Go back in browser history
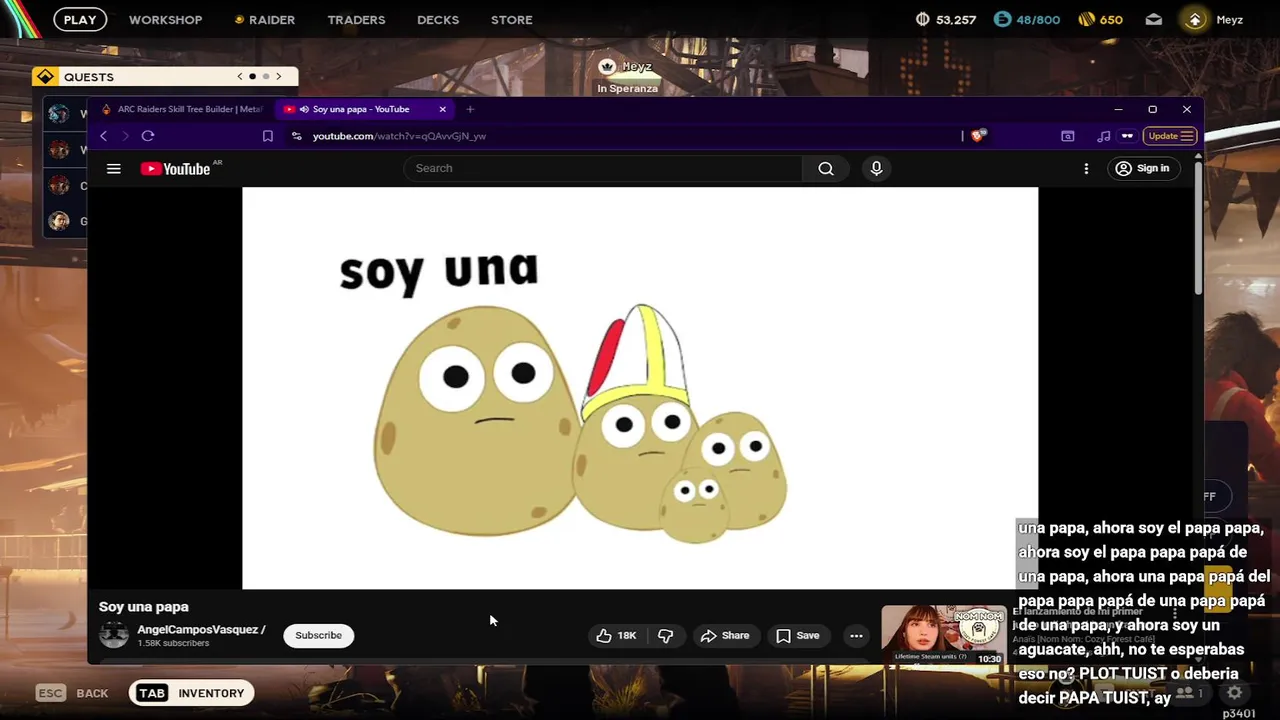 point(103,136)
